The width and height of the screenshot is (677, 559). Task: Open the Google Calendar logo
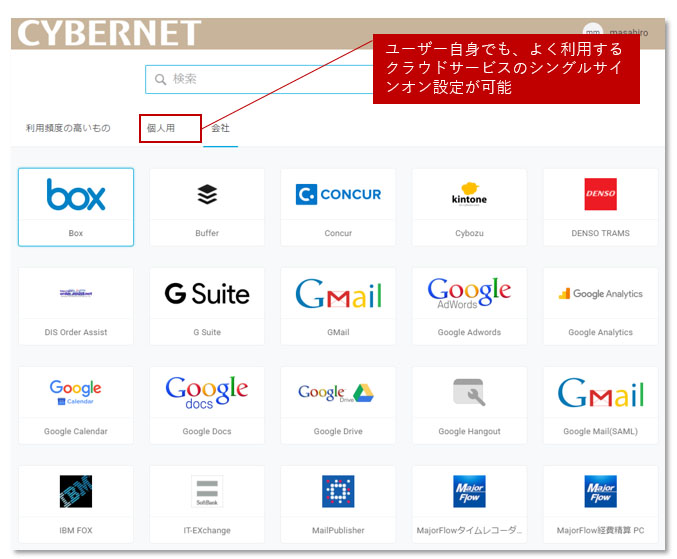(x=76, y=392)
